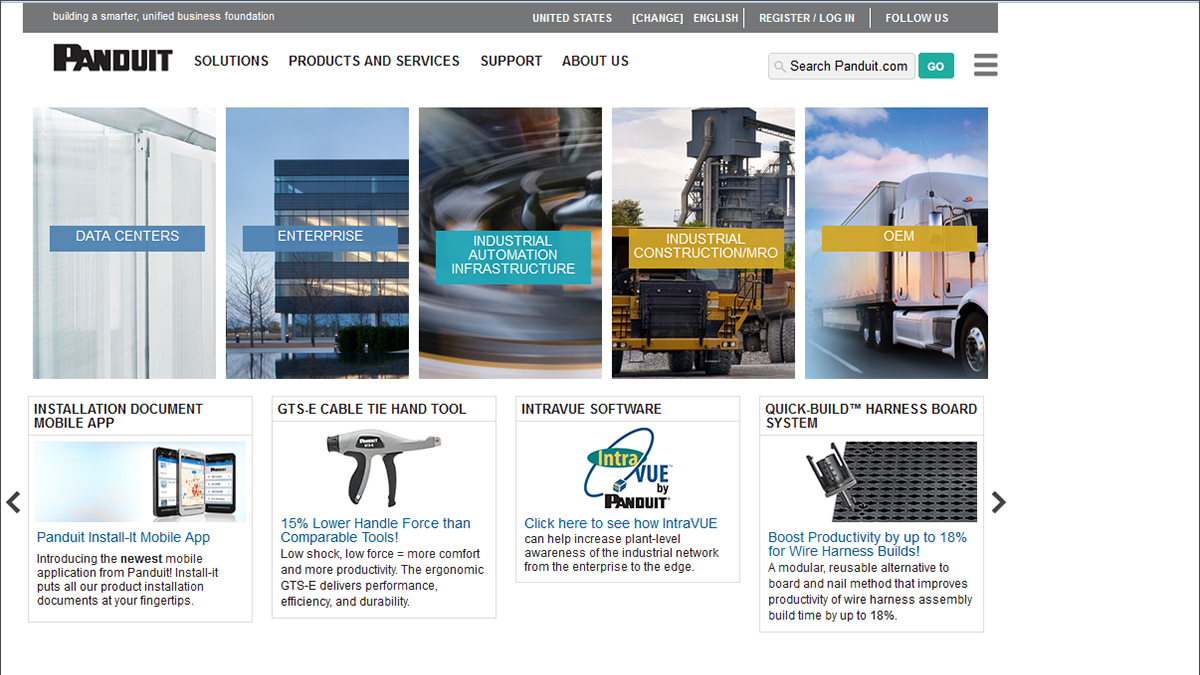The width and height of the screenshot is (1200, 675).
Task: Click the tagline 'building a smarter, unified business foundation'
Action: click(164, 17)
